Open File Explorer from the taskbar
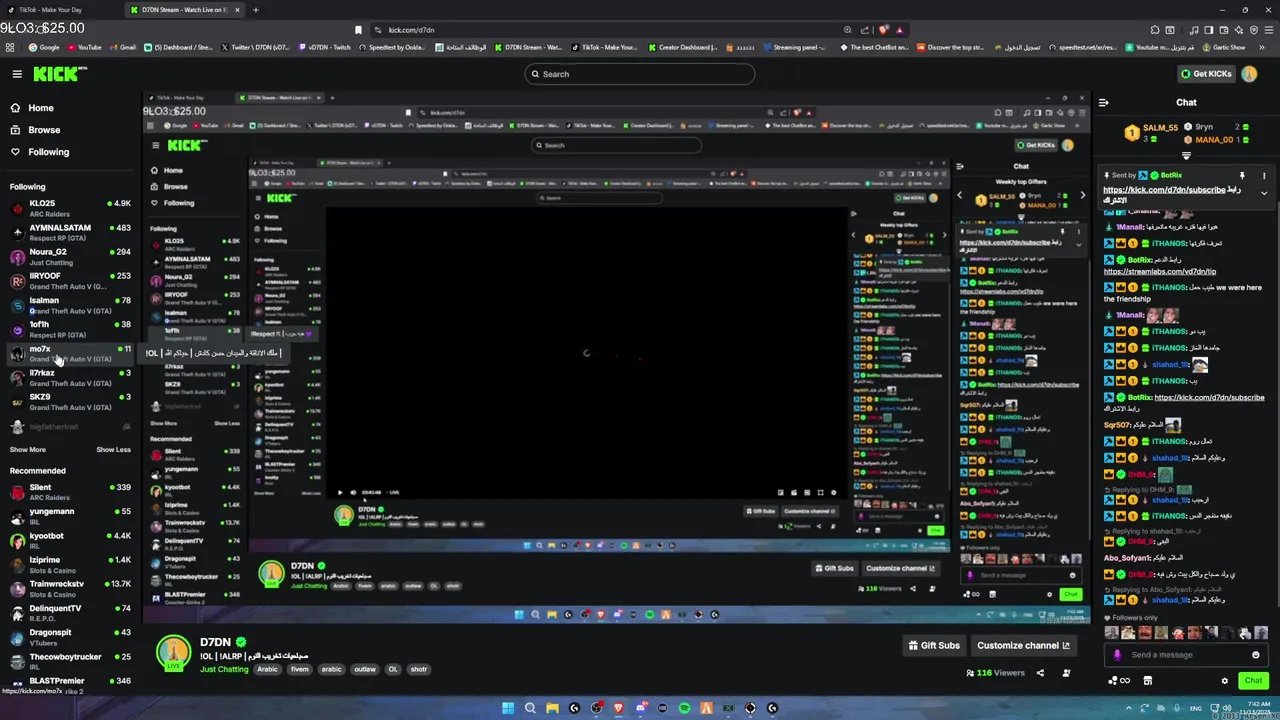This screenshot has width=1280, height=720. click(x=552, y=708)
